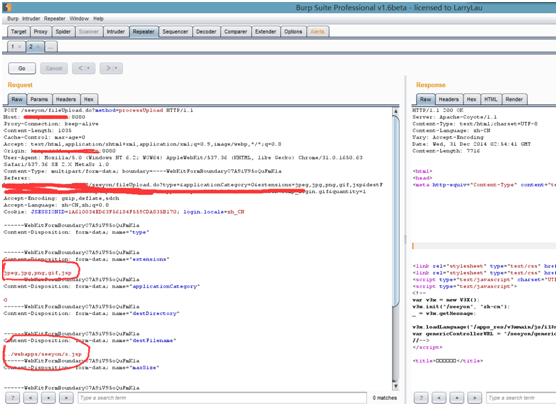Select the Response Render tab

click(x=514, y=99)
